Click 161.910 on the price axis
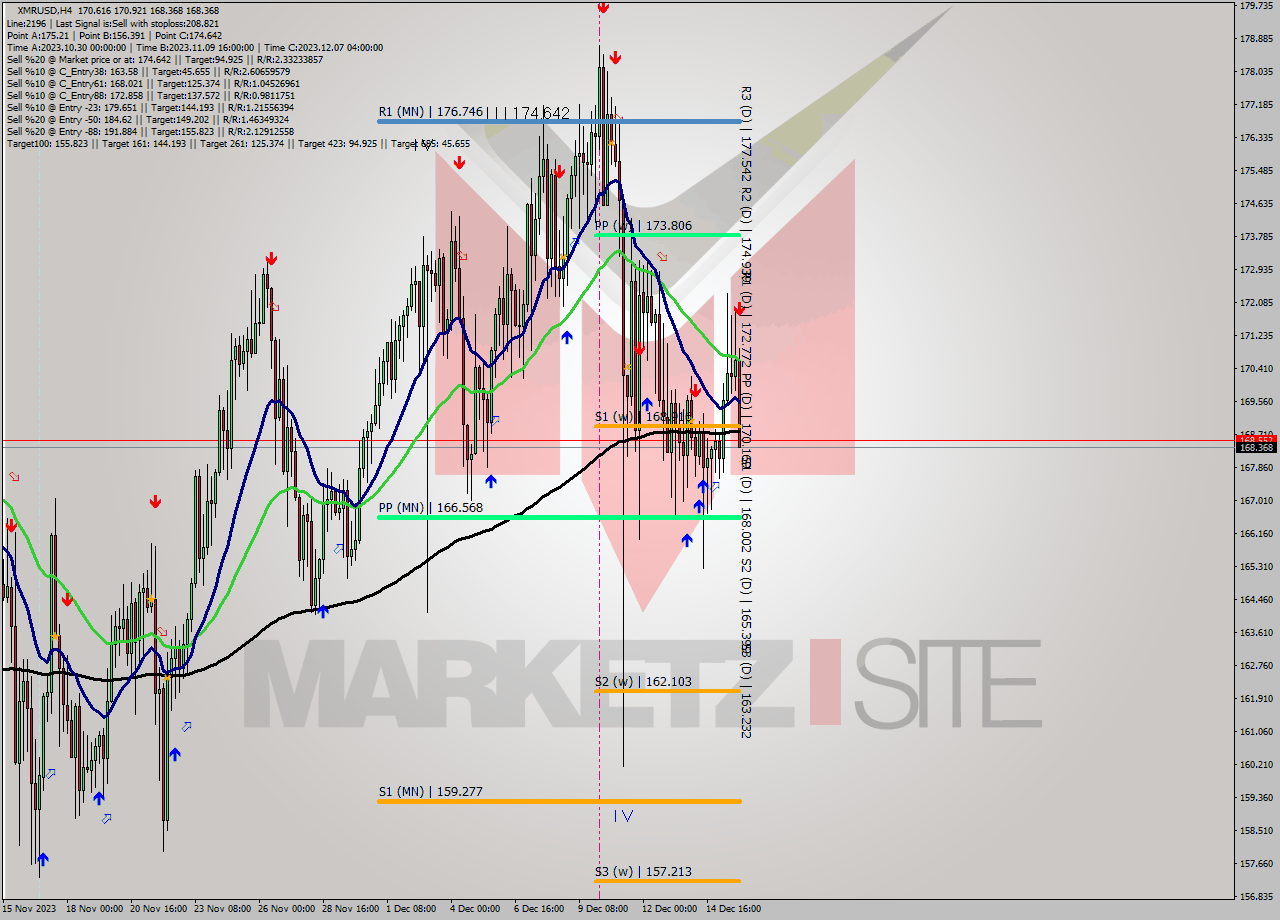The image size is (1280, 920). point(1256,699)
